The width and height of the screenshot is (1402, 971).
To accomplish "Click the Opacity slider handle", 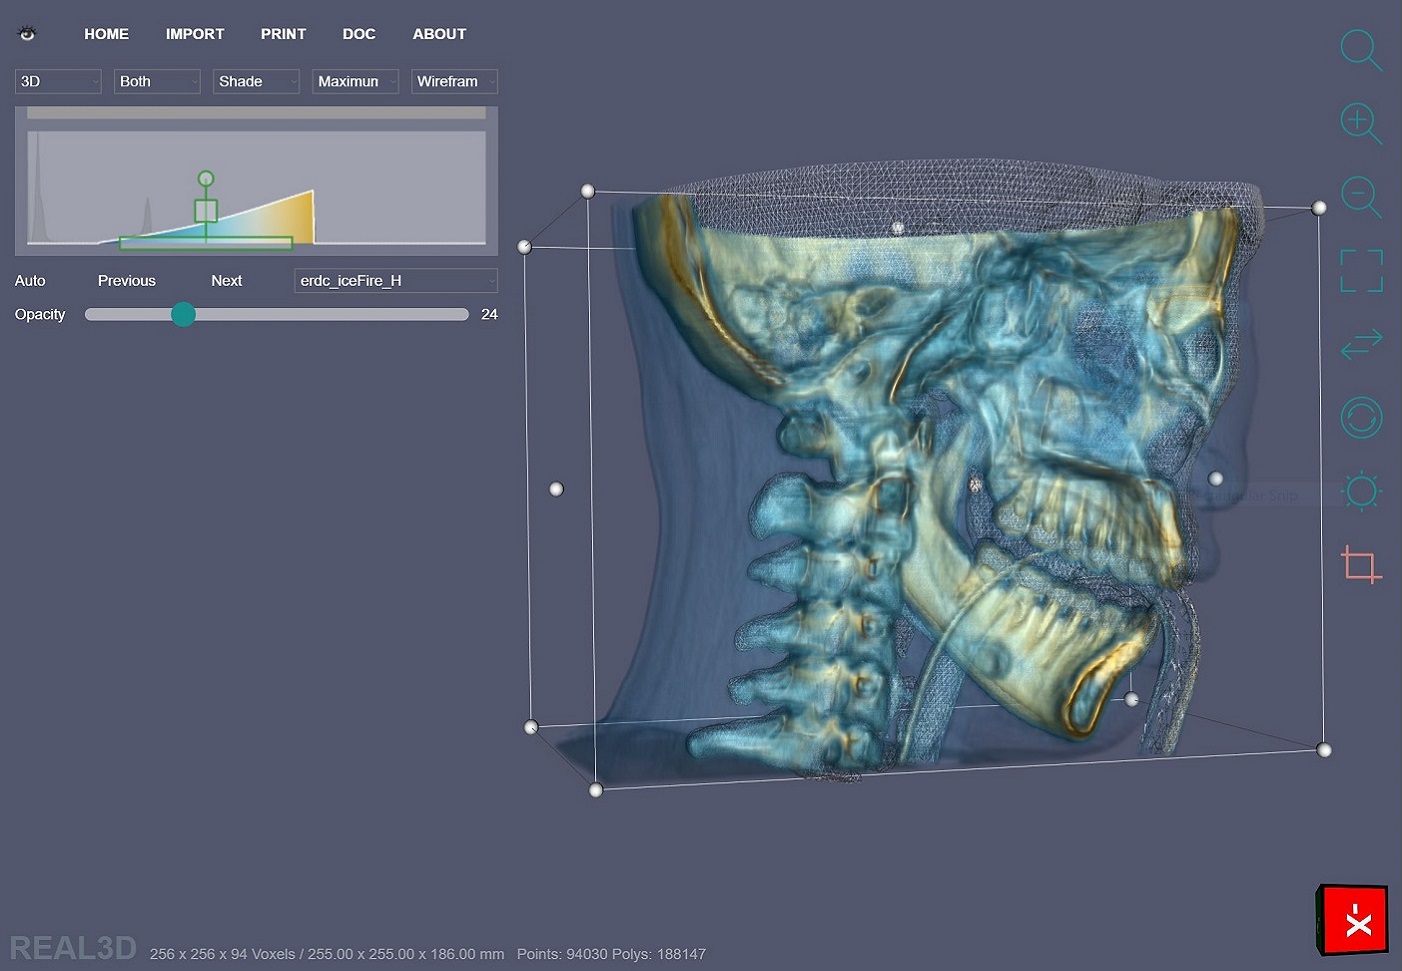I will [183, 314].
